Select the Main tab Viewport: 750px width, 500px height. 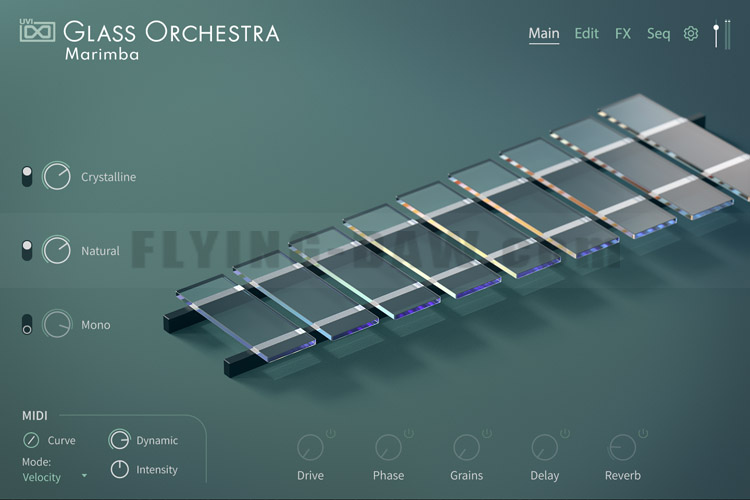pyautogui.click(x=544, y=34)
